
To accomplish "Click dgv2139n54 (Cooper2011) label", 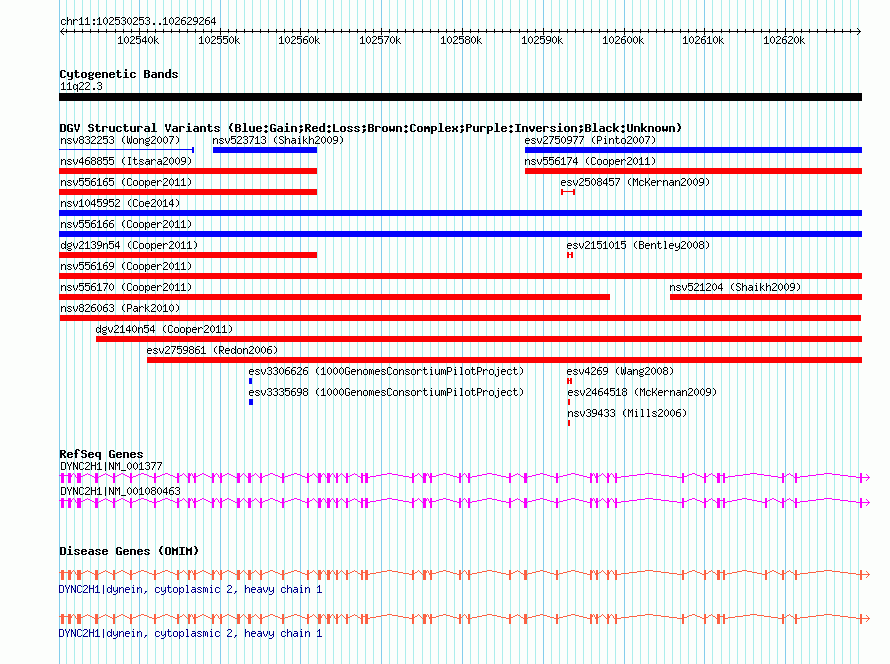I will click(129, 245).
